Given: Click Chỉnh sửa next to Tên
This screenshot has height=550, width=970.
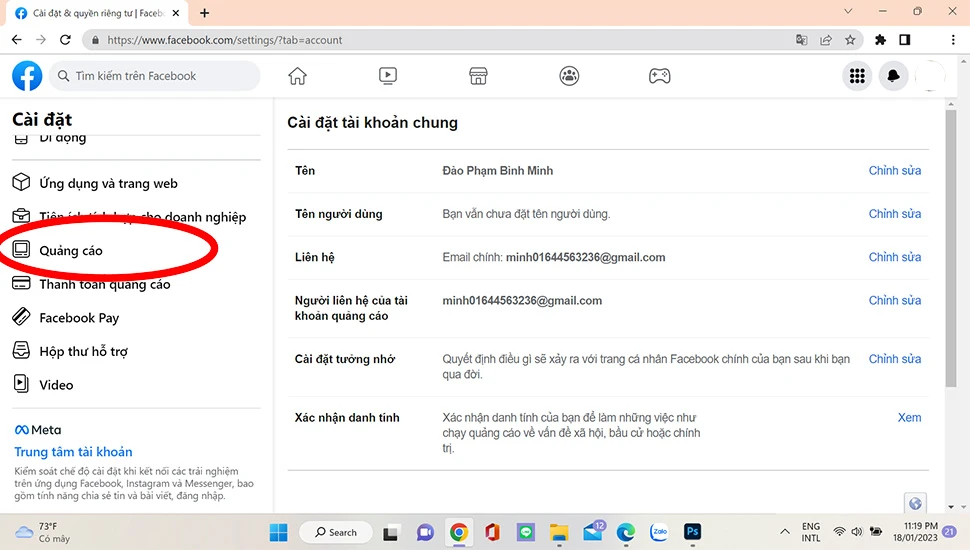Looking at the screenshot, I should [x=894, y=171].
